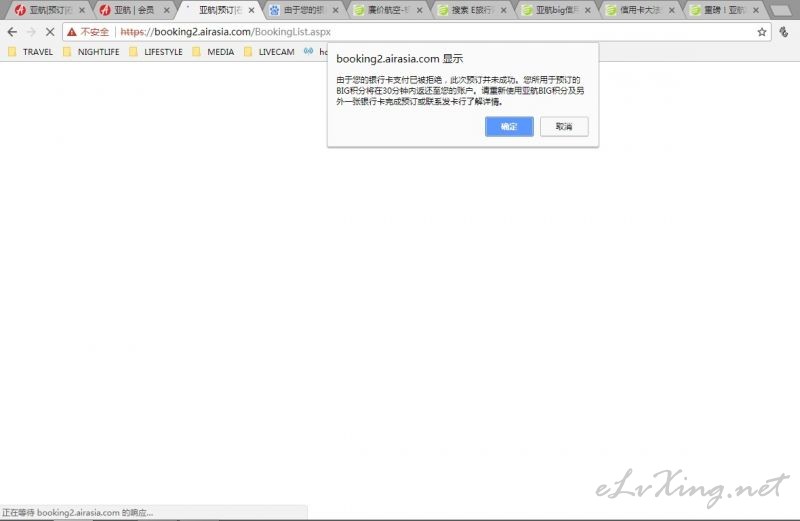Switch to the 由于您的 Baidu tab

coord(304,10)
